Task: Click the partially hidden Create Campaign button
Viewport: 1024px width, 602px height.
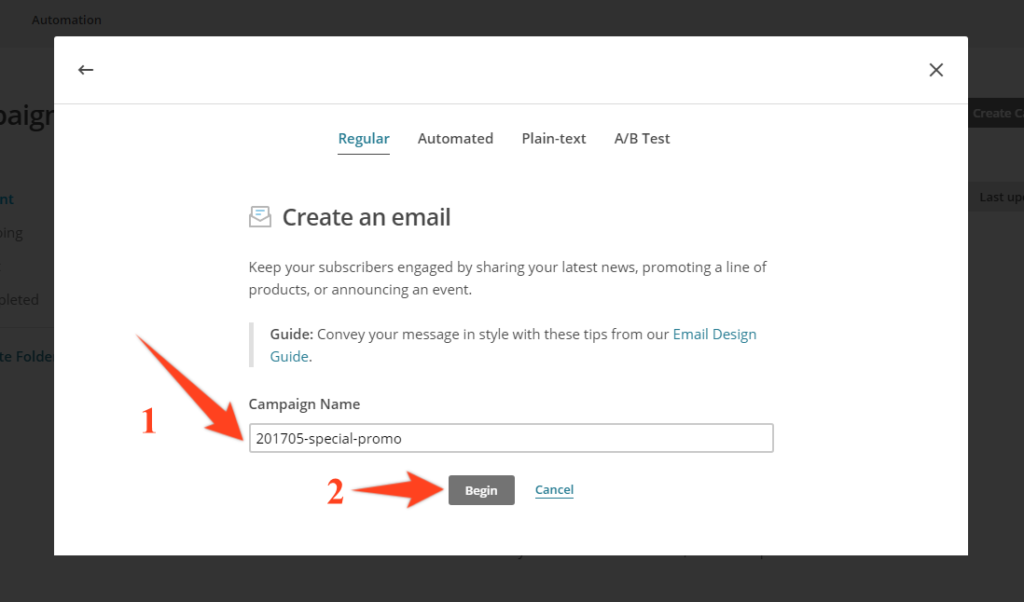Action: pos(996,113)
